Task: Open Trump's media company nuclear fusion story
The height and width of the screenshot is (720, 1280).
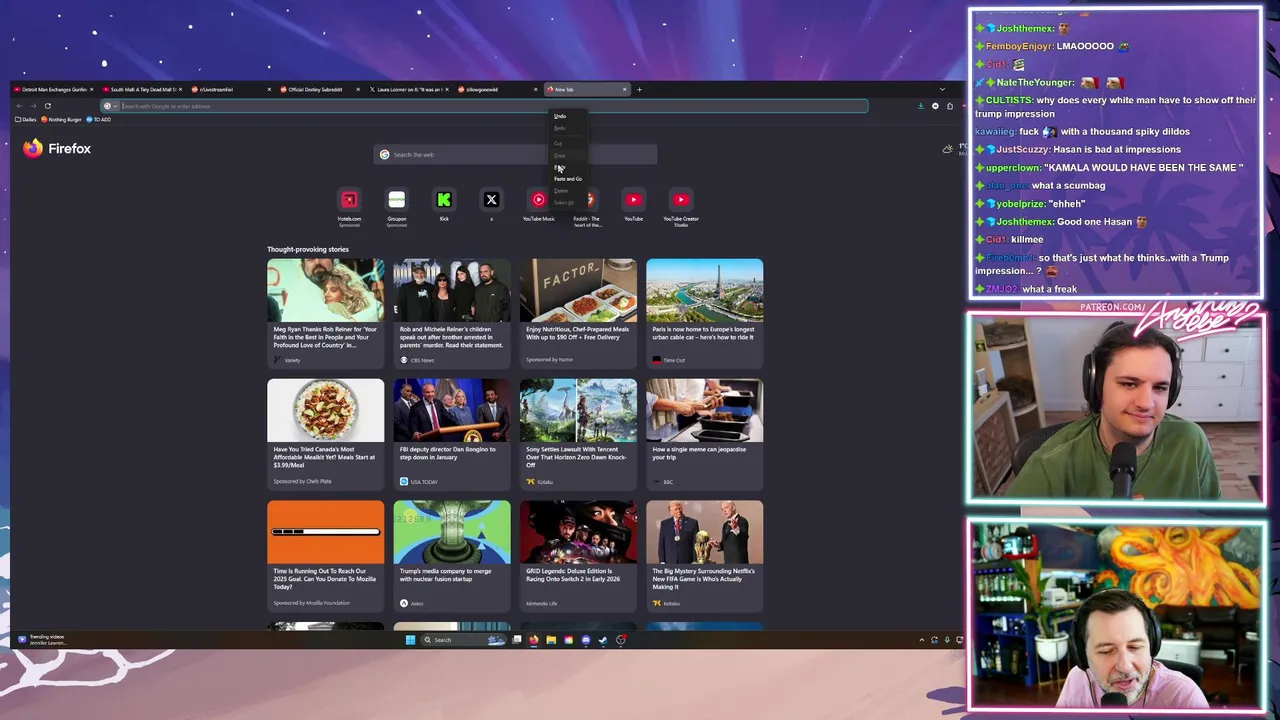Action: [x=452, y=555]
